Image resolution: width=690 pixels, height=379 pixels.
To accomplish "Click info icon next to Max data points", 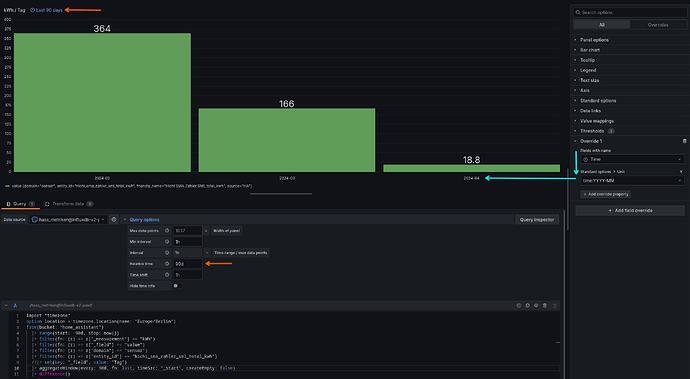I will tap(167, 231).
